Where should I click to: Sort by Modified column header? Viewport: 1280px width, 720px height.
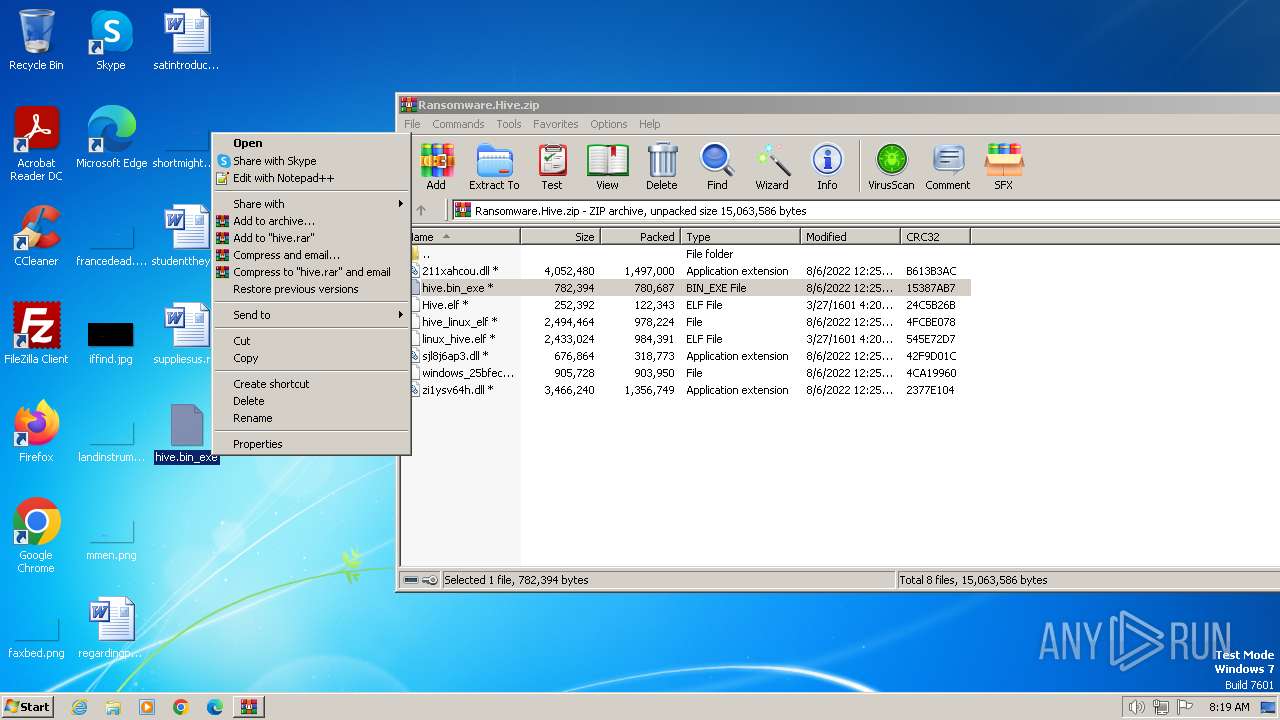coord(850,237)
